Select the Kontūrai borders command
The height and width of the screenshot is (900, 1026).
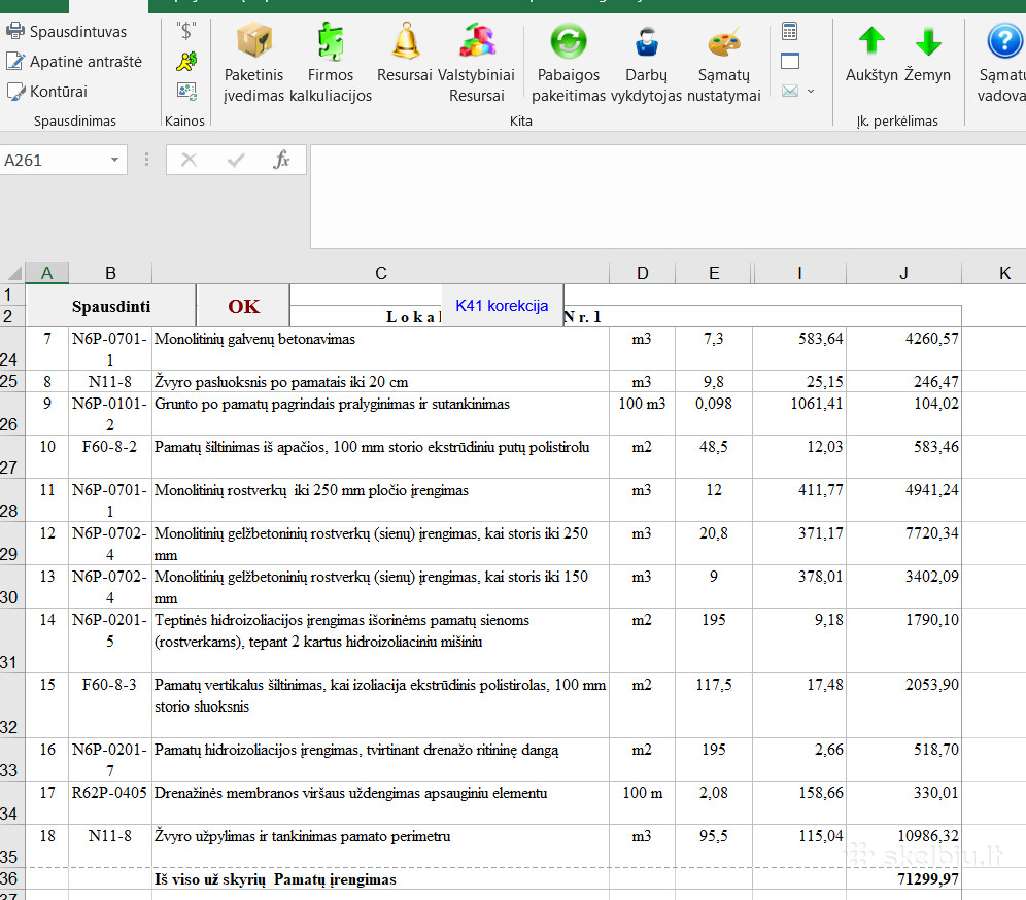[47, 91]
